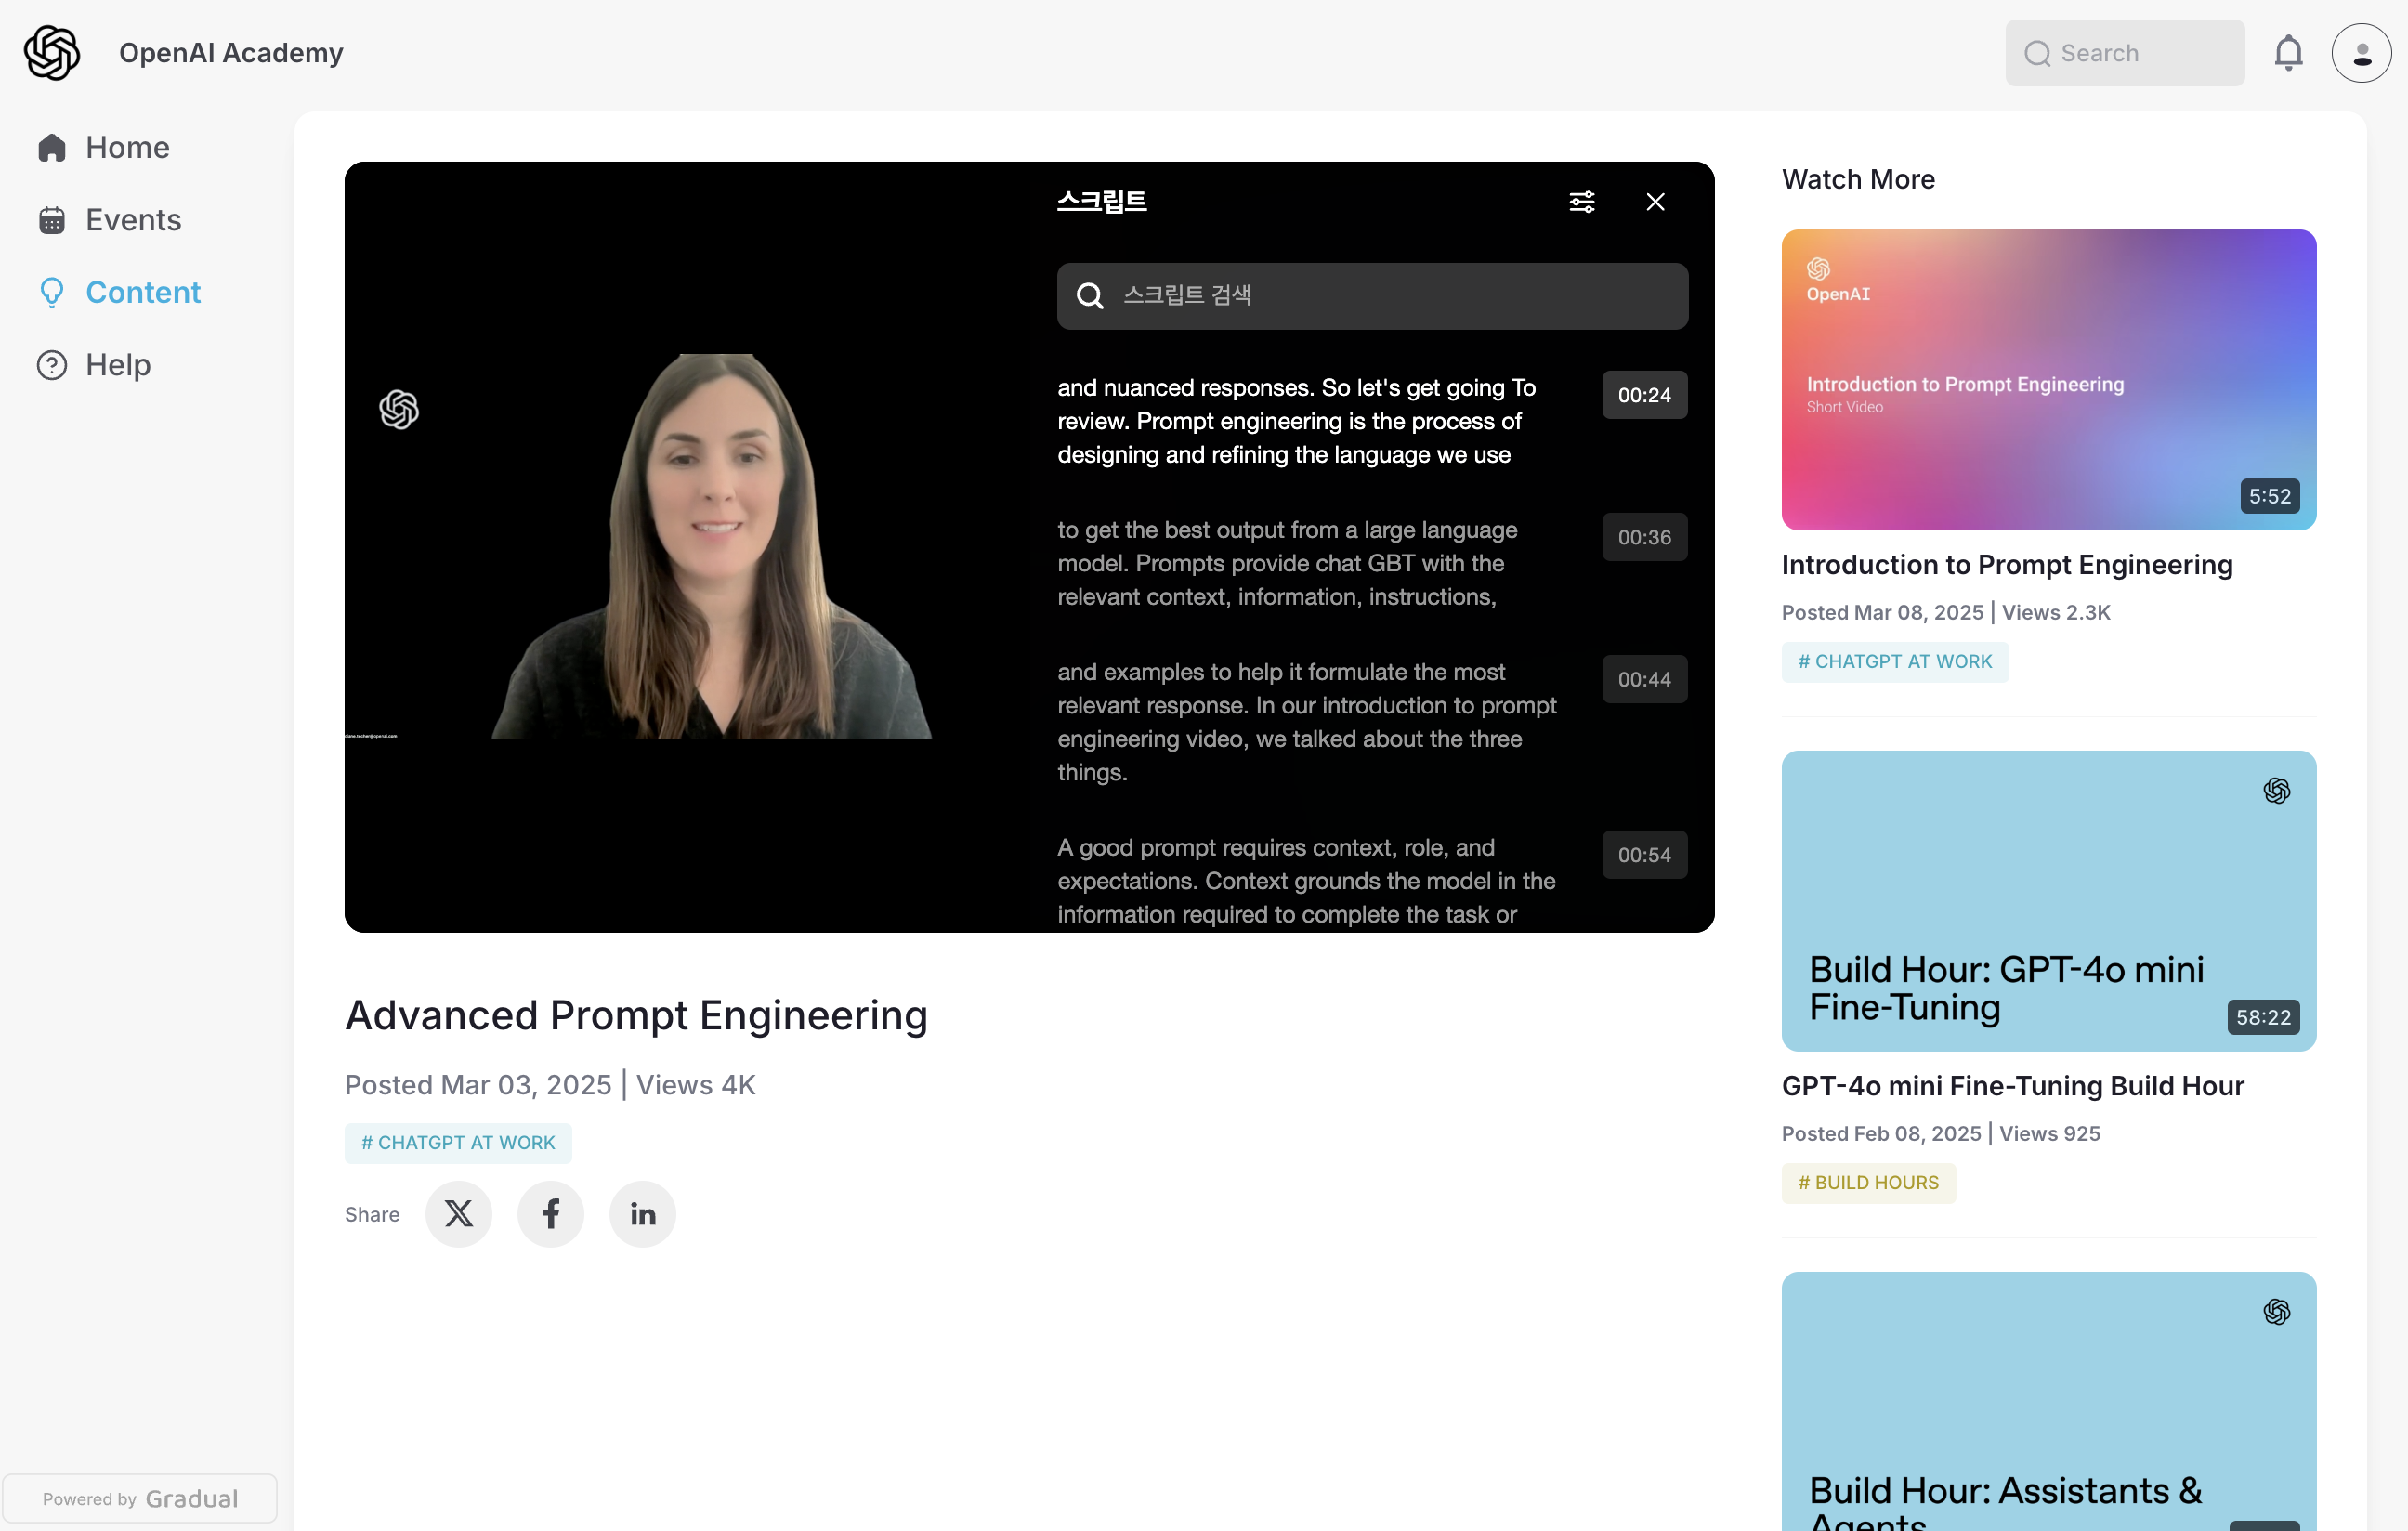Open GPT-4o mini Fine-Tuning Build Hour title
The image size is (2408, 1531).
2012,1086
